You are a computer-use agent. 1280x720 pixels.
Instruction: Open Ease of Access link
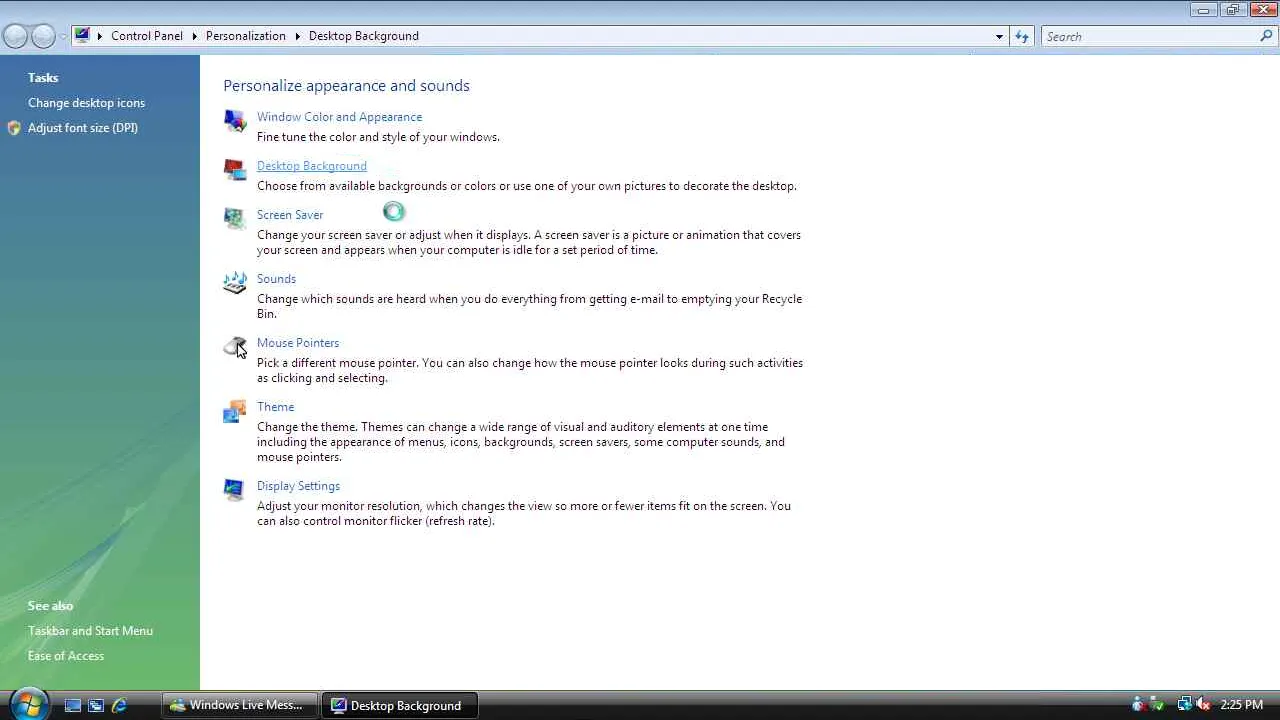(66, 656)
